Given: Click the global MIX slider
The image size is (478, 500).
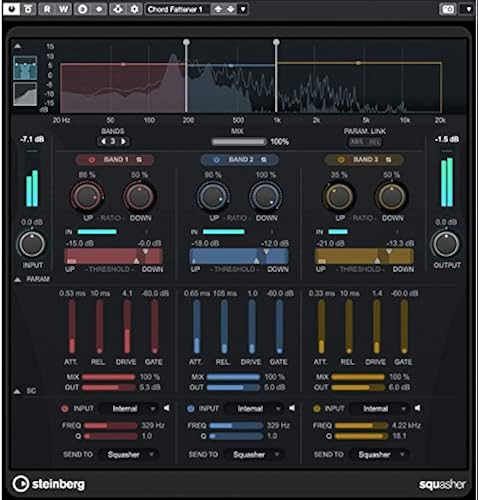Looking at the screenshot, I should click(239, 142).
